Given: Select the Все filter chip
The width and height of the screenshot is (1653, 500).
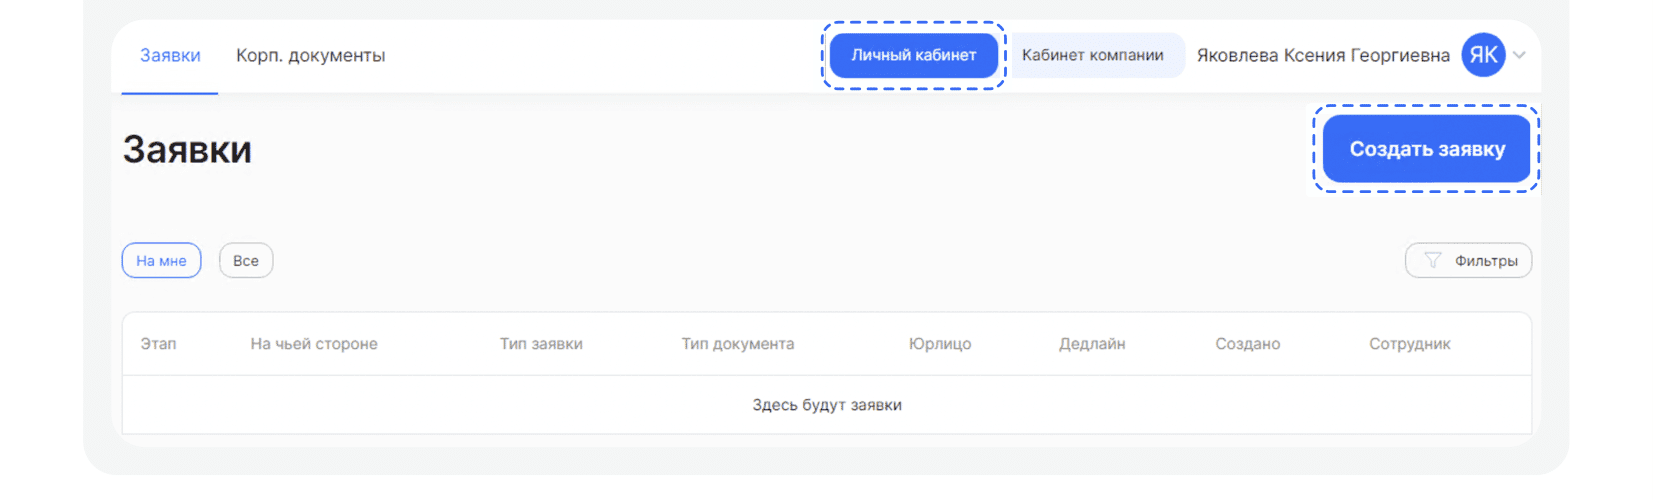Looking at the screenshot, I should (x=246, y=261).
